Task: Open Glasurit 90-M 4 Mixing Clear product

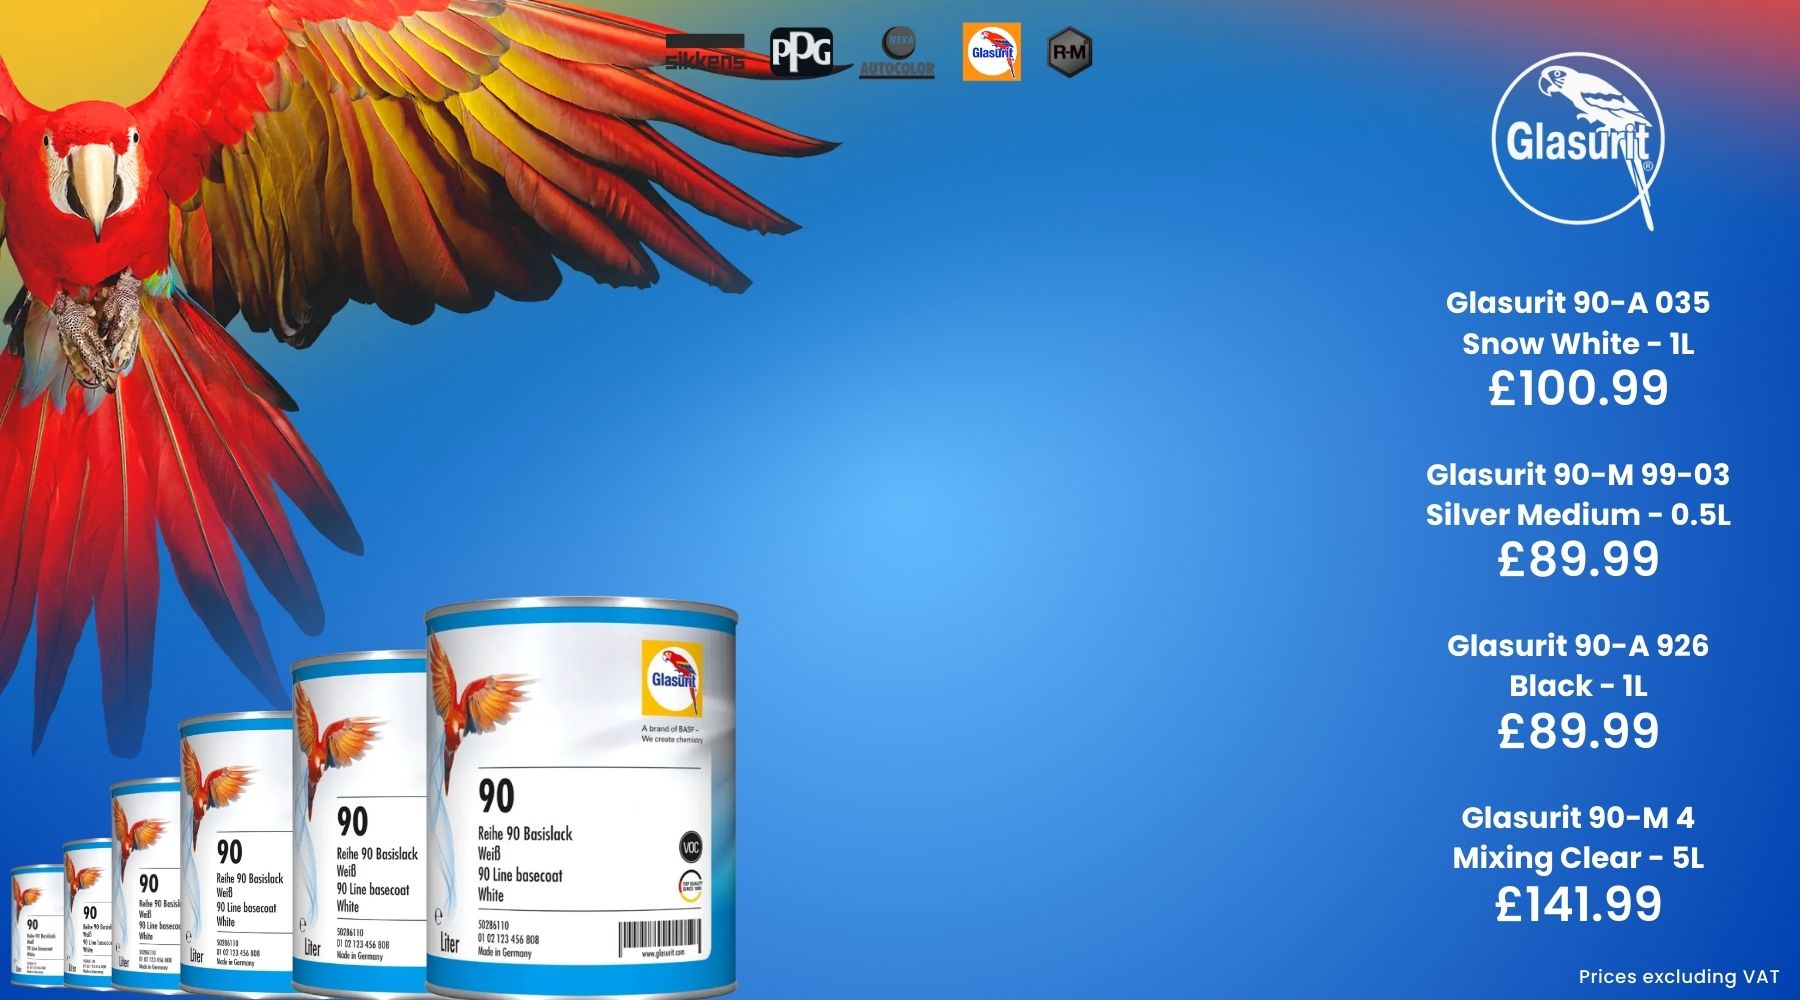Action: [x=1577, y=837]
